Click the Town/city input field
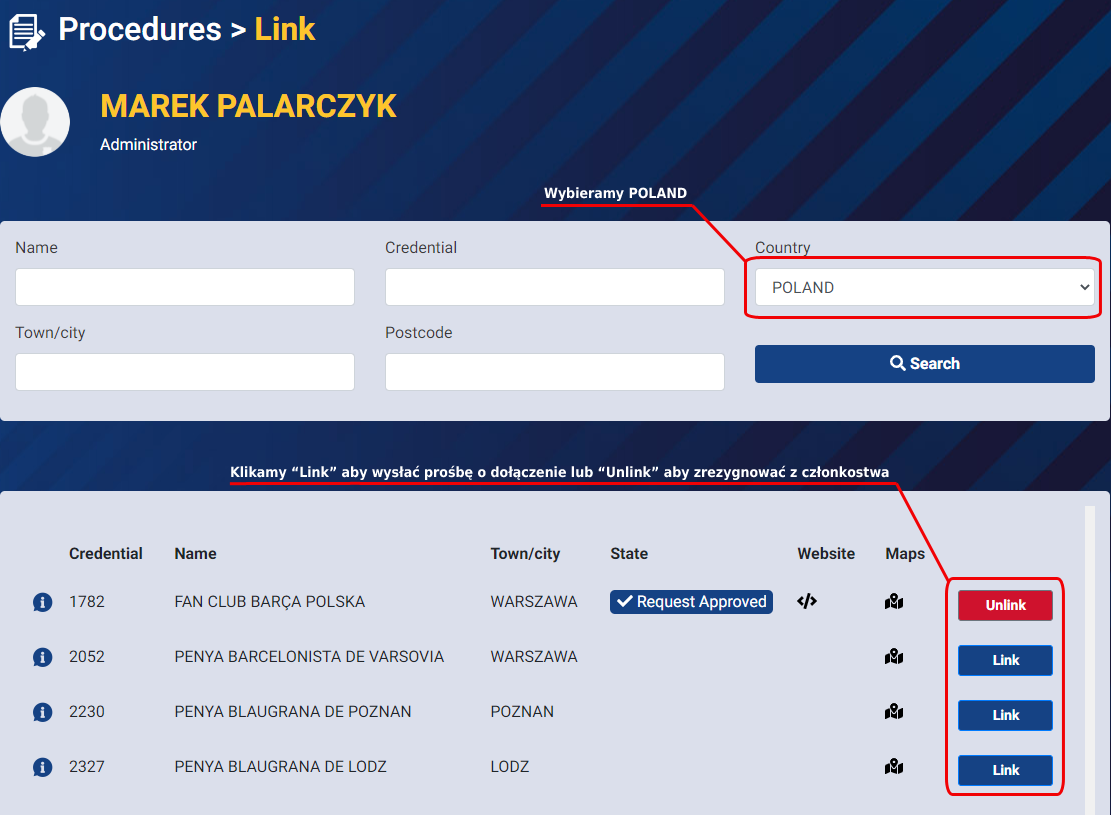 tap(185, 372)
